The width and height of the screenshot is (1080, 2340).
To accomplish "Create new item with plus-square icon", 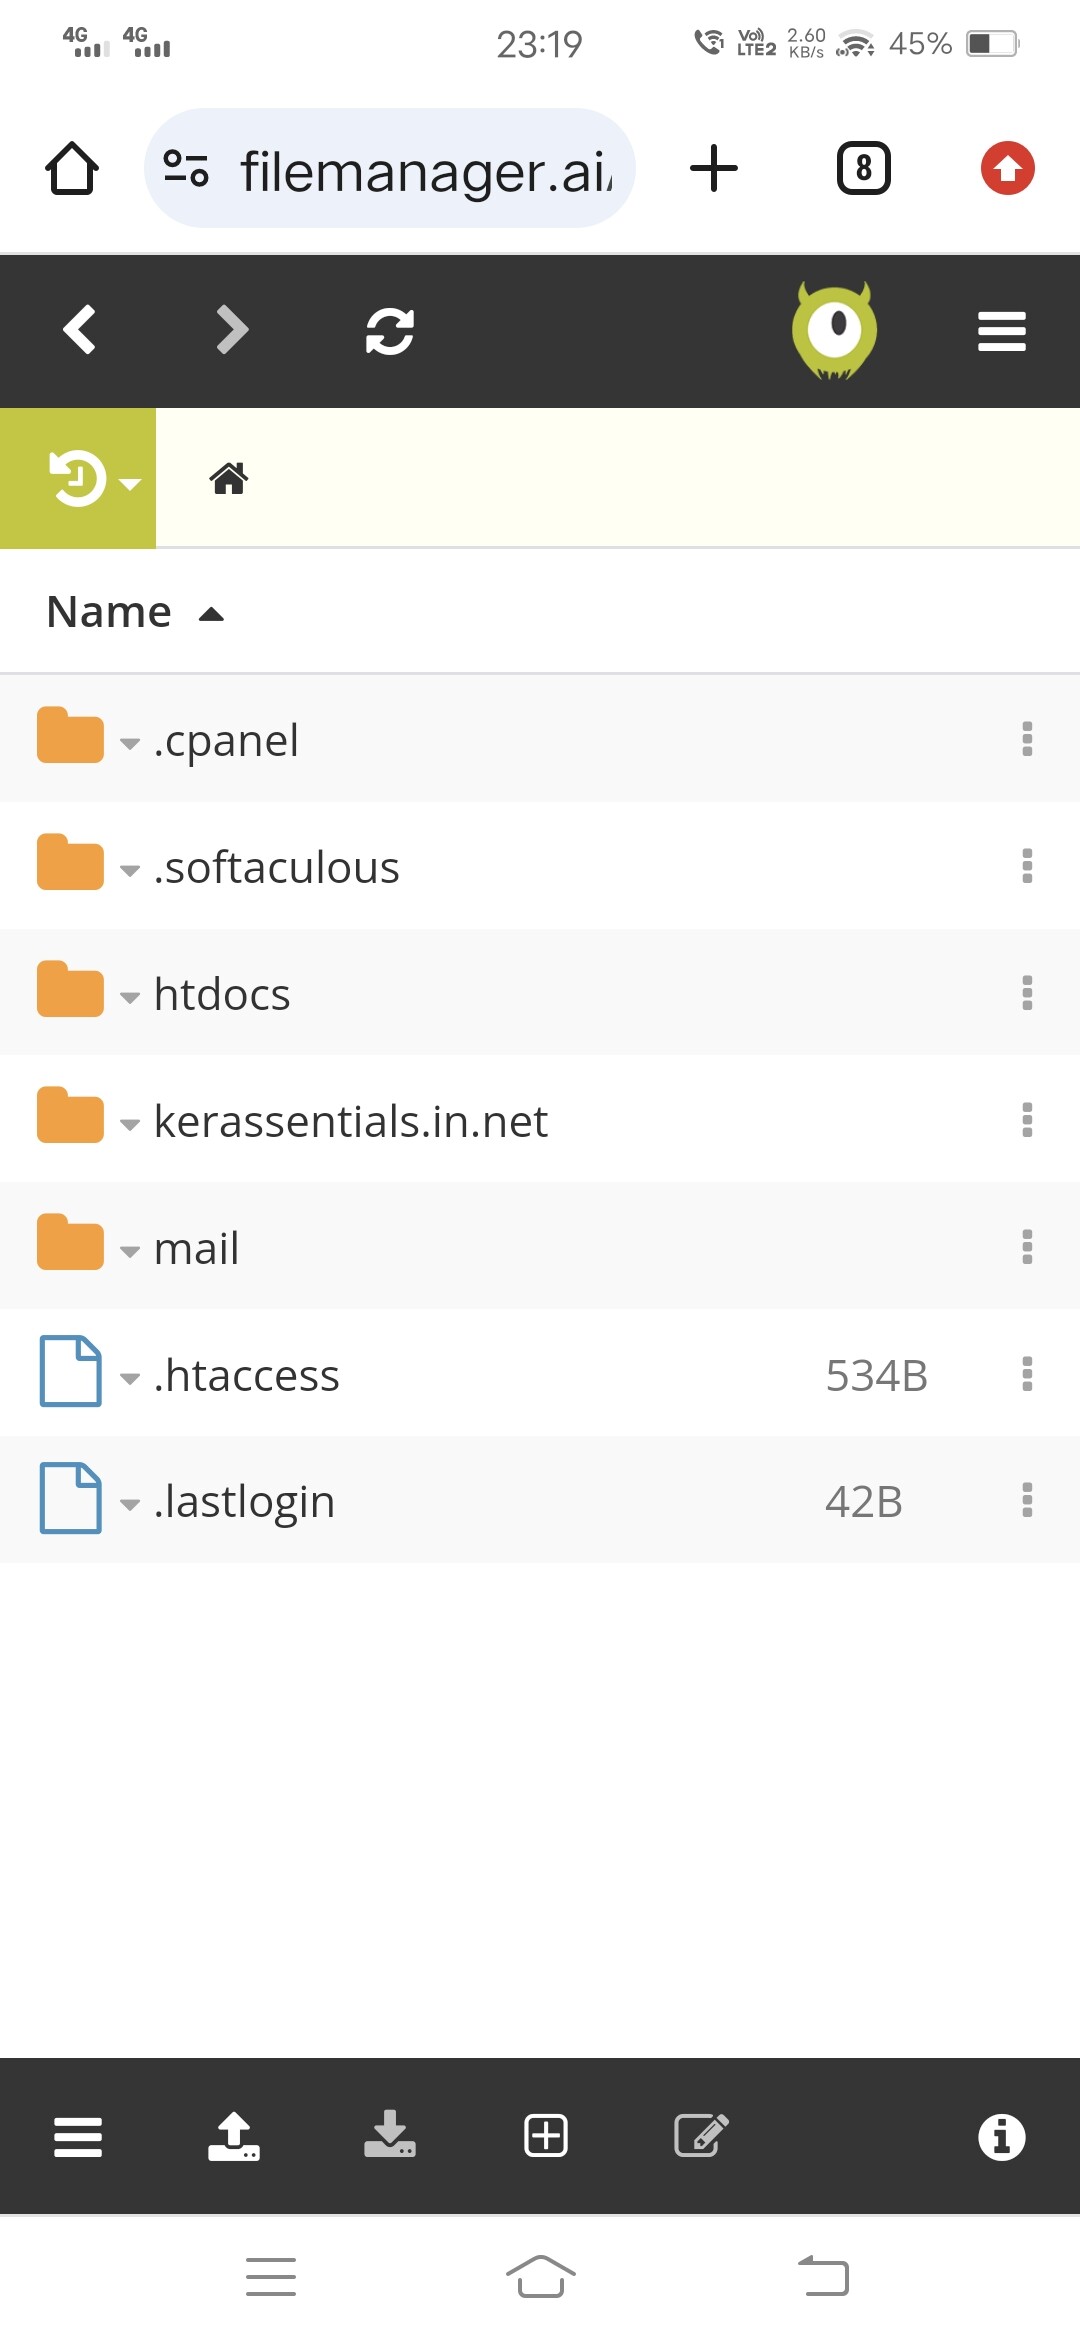I will (546, 2136).
